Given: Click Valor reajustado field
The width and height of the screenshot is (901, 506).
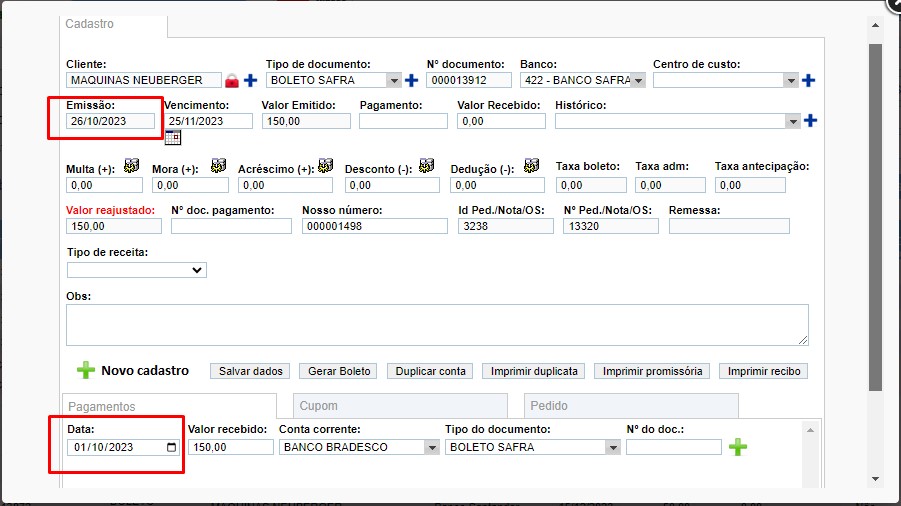Looking at the screenshot, I should (114, 226).
